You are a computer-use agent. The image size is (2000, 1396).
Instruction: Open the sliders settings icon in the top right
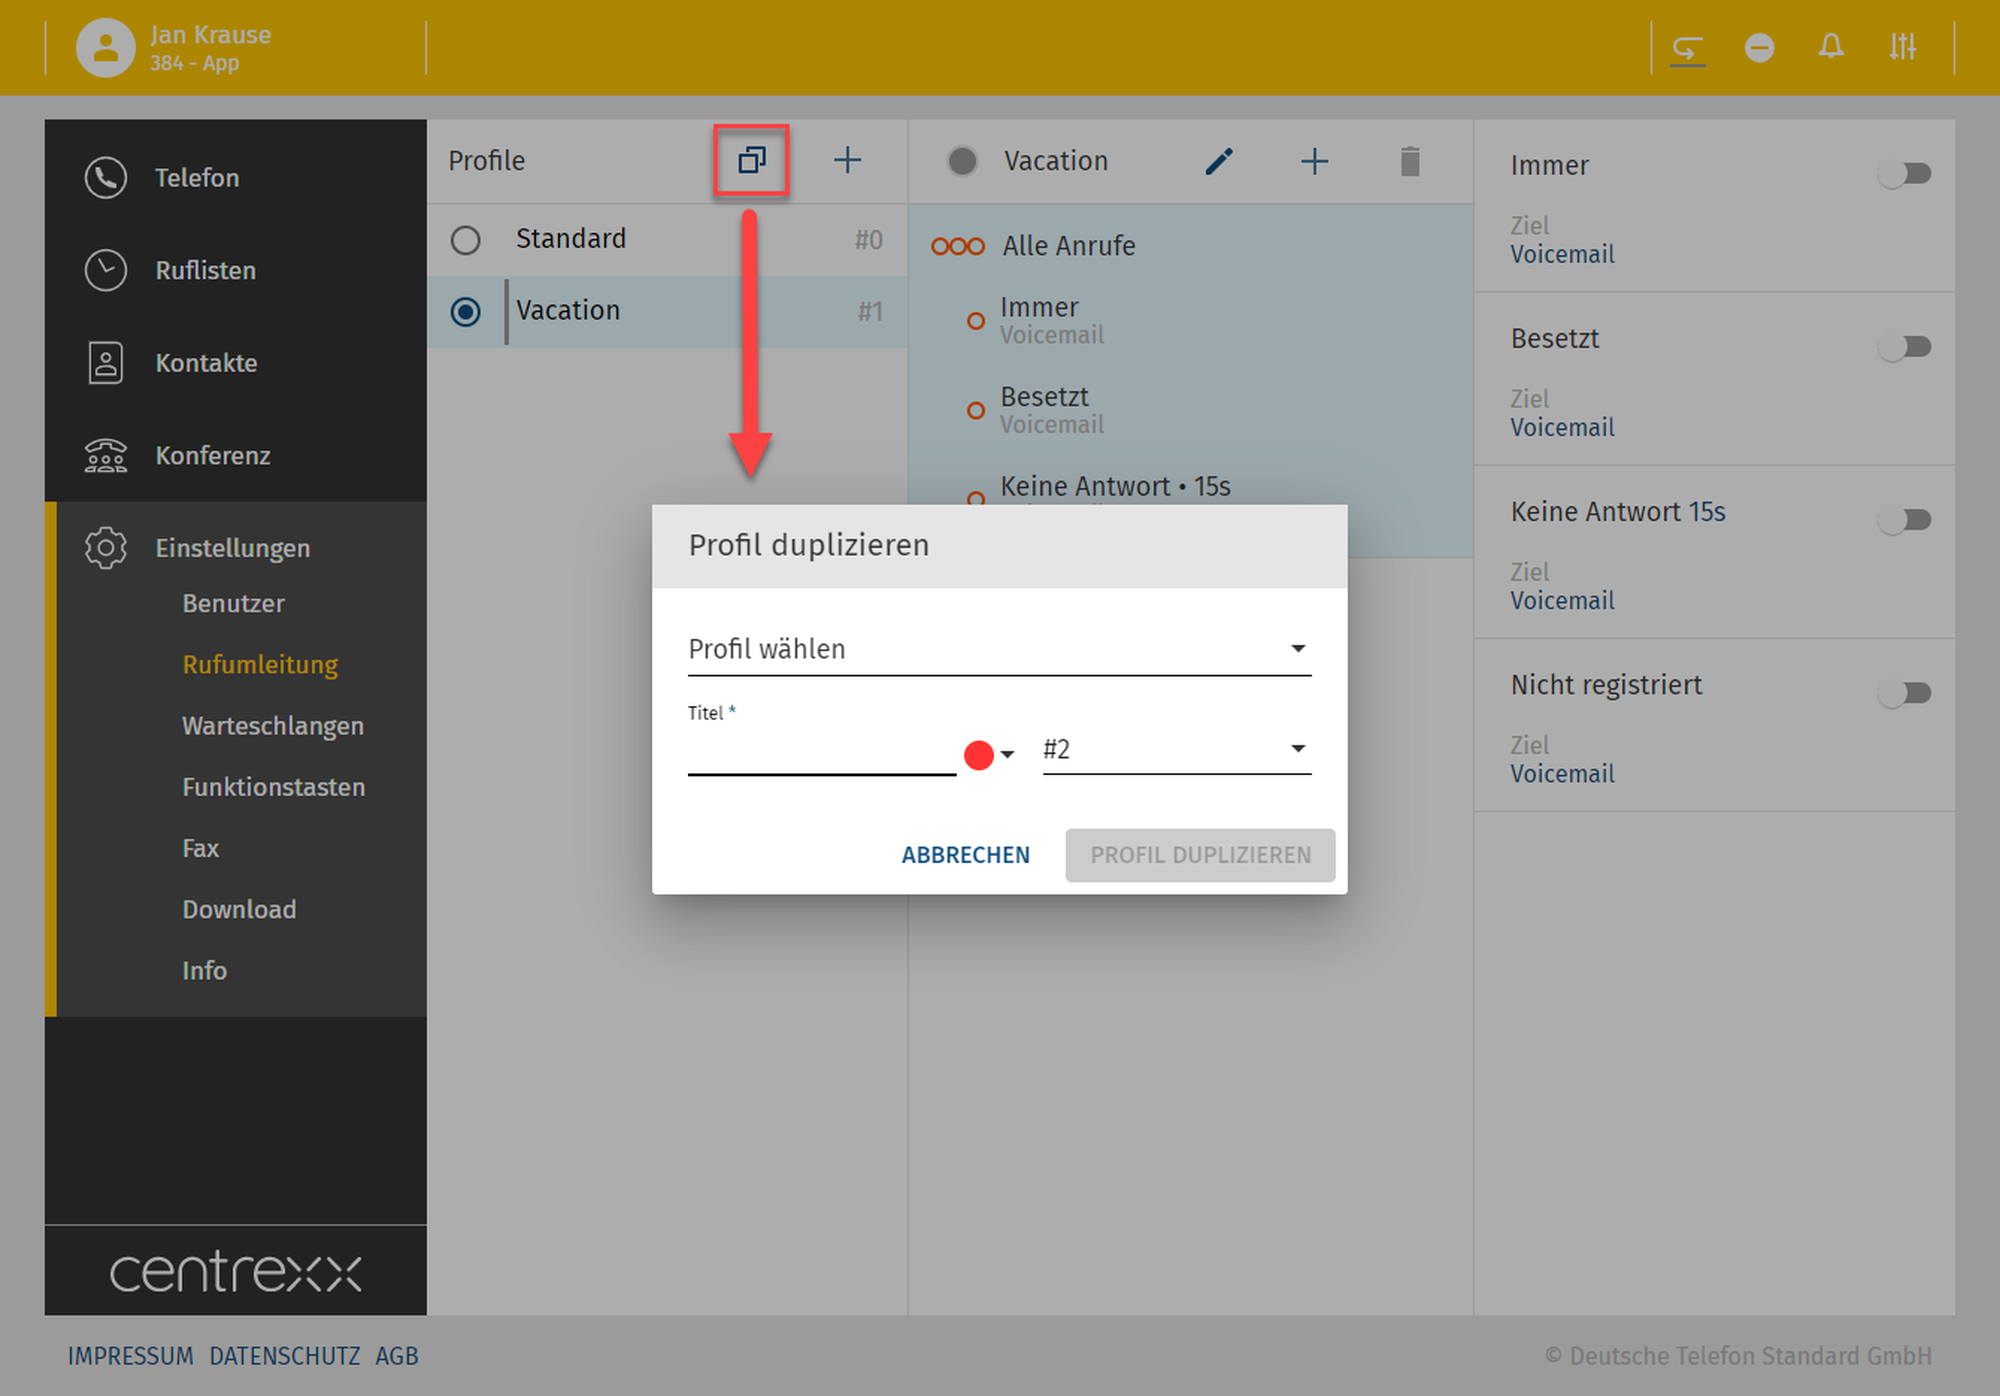(1902, 47)
